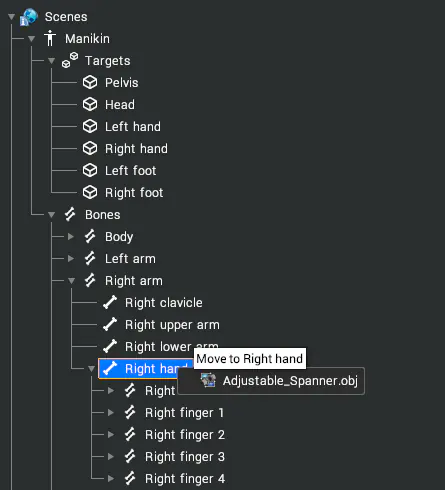Collapse the Scenes root node
Image resolution: width=445 pixels, height=490 pixels.
click(x=11, y=17)
